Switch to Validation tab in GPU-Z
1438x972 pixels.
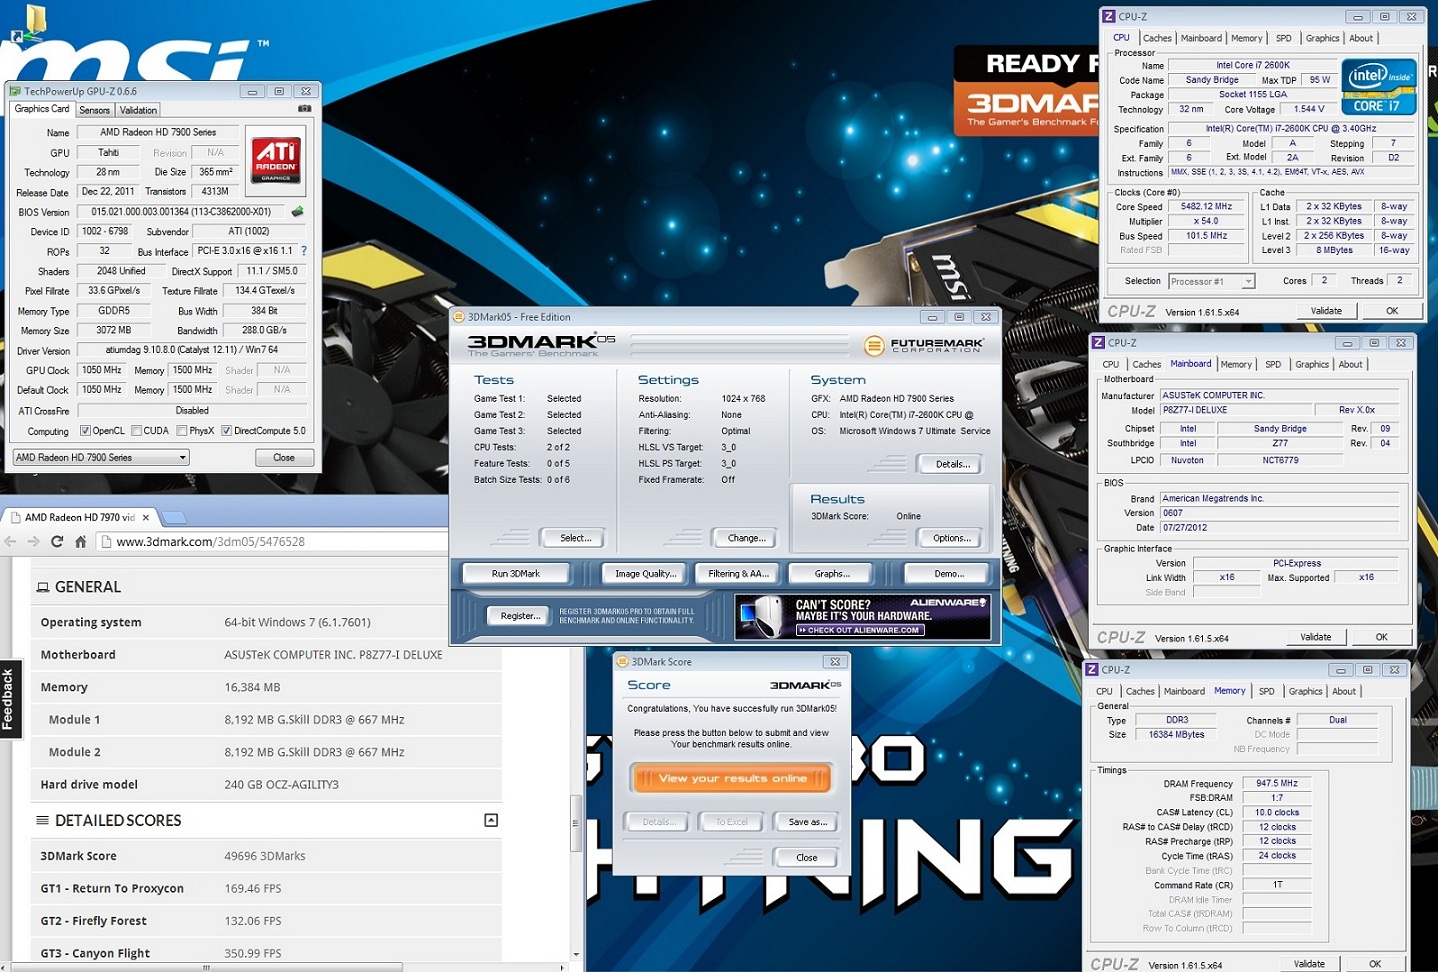(x=138, y=110)
